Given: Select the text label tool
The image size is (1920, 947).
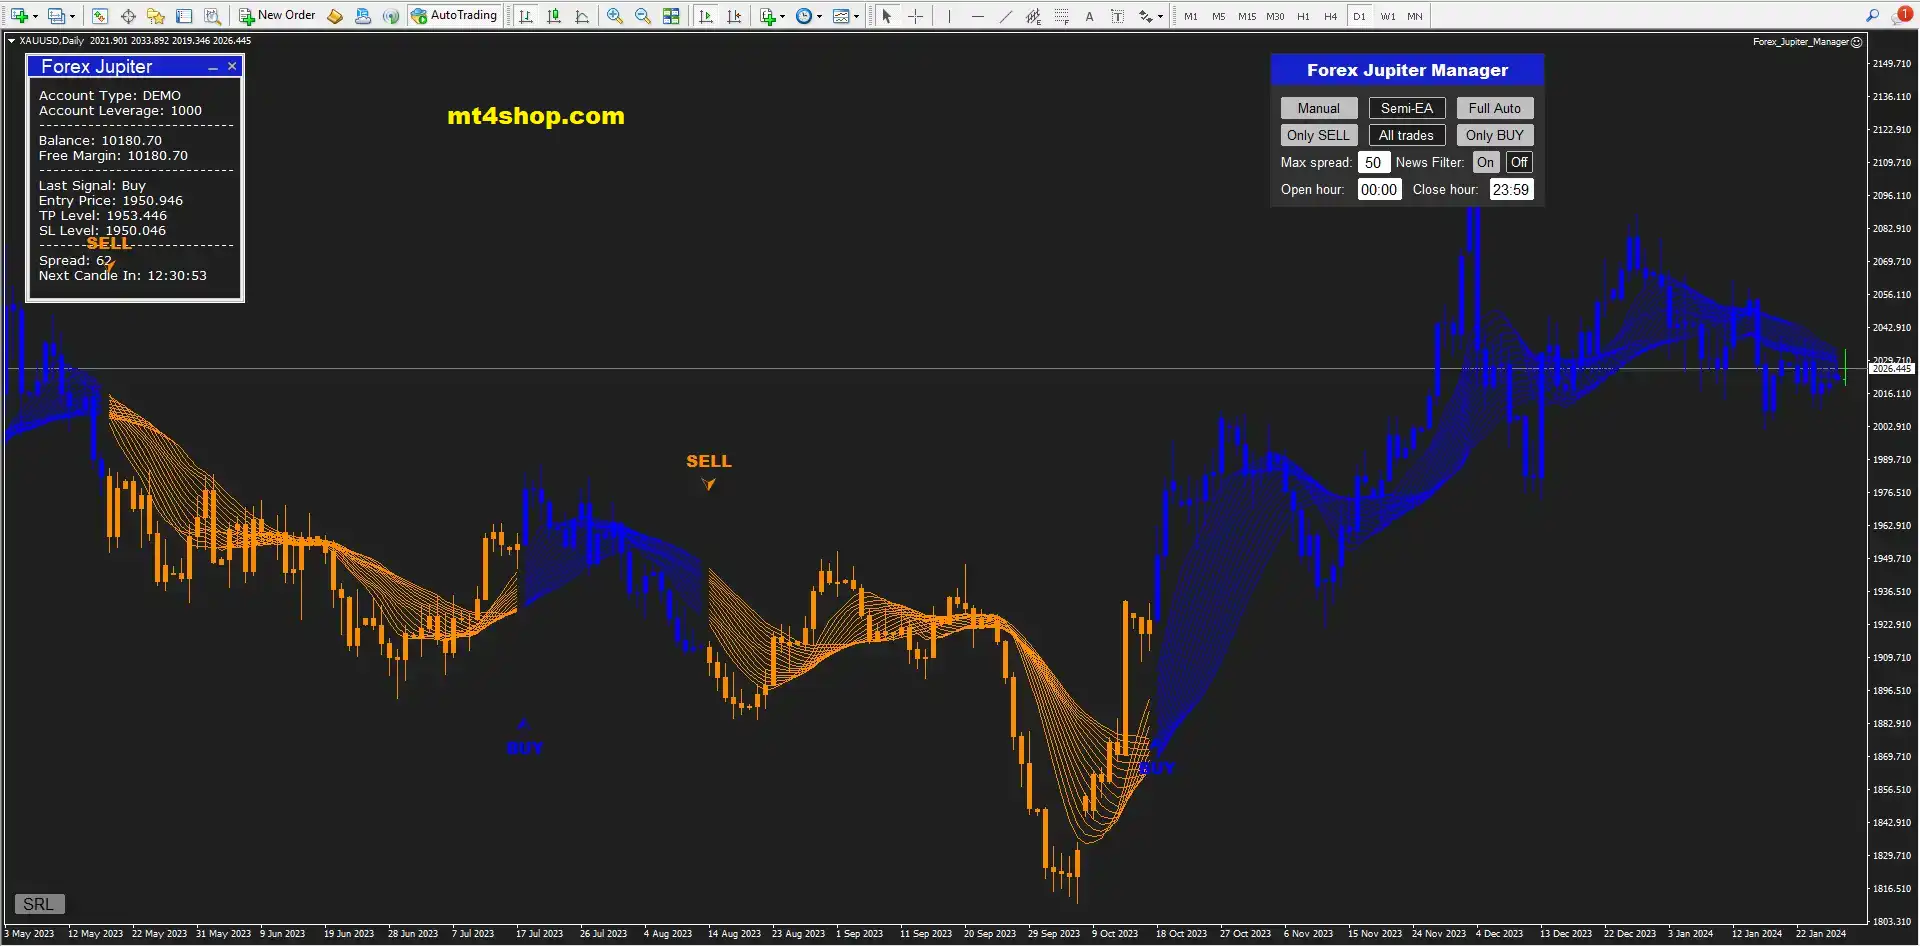Looking at the screenshot, I should [1117, 16].
